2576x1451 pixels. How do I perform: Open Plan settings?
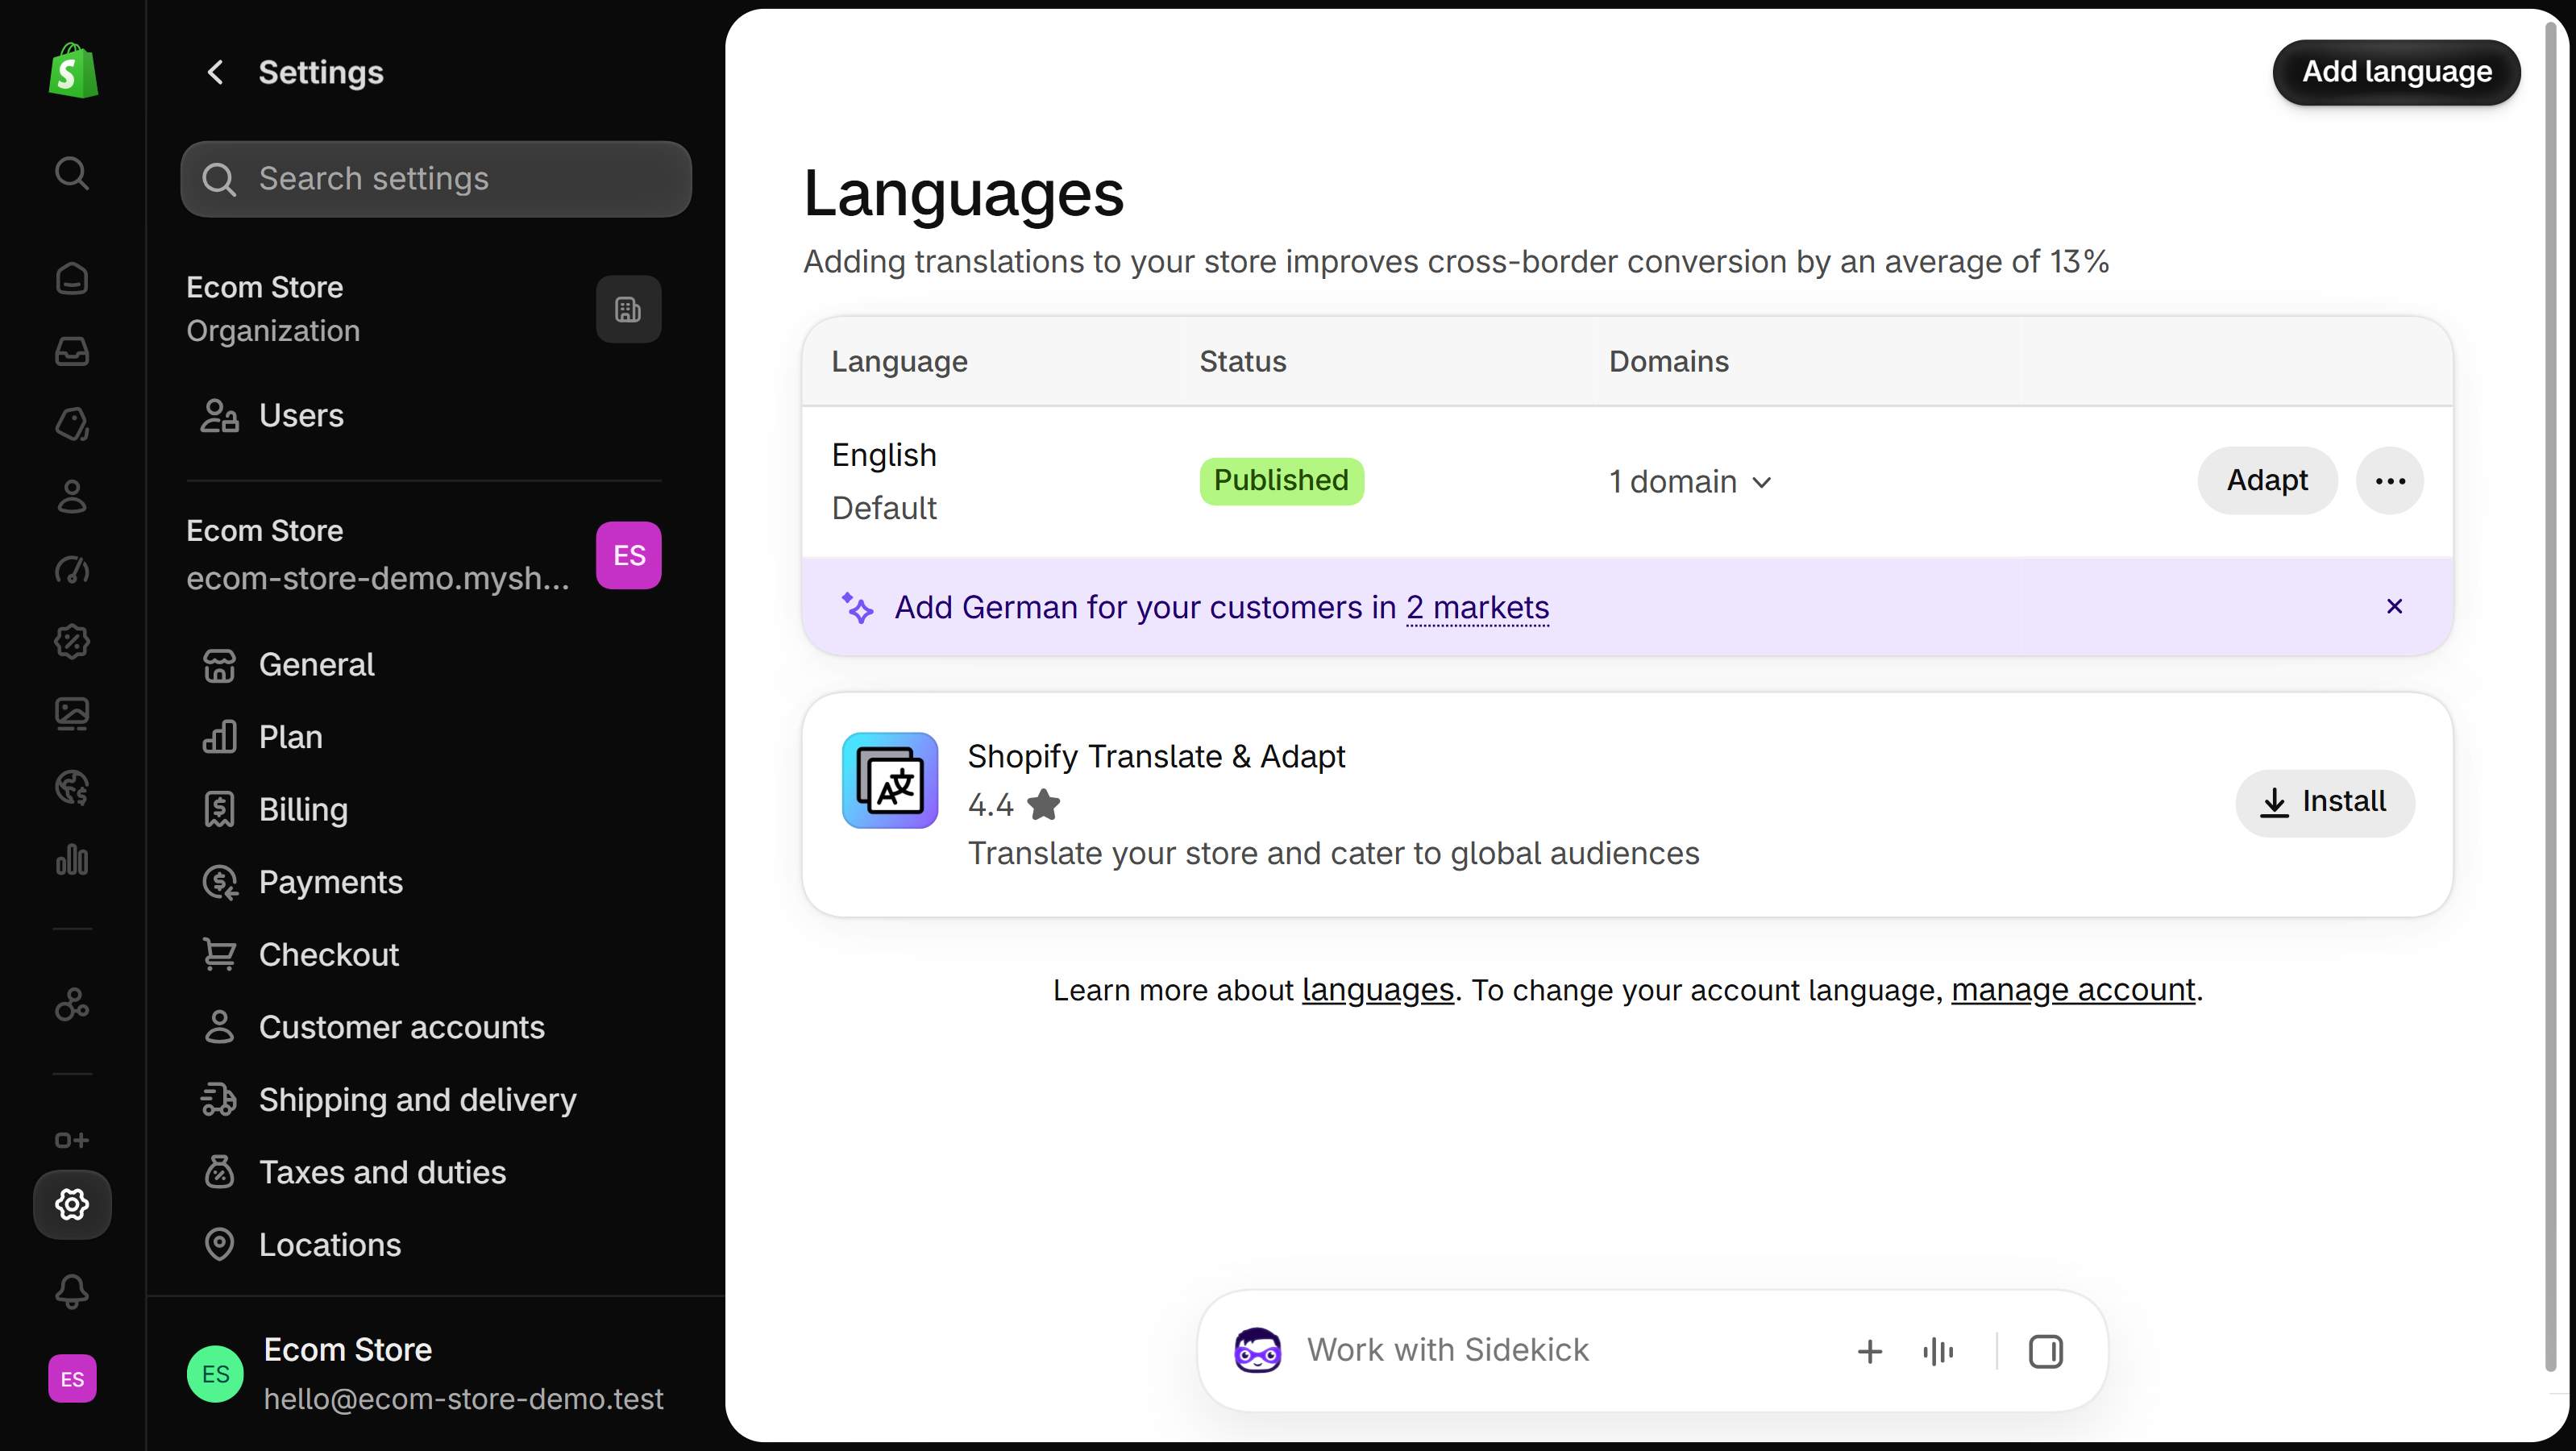pos(423,737)
